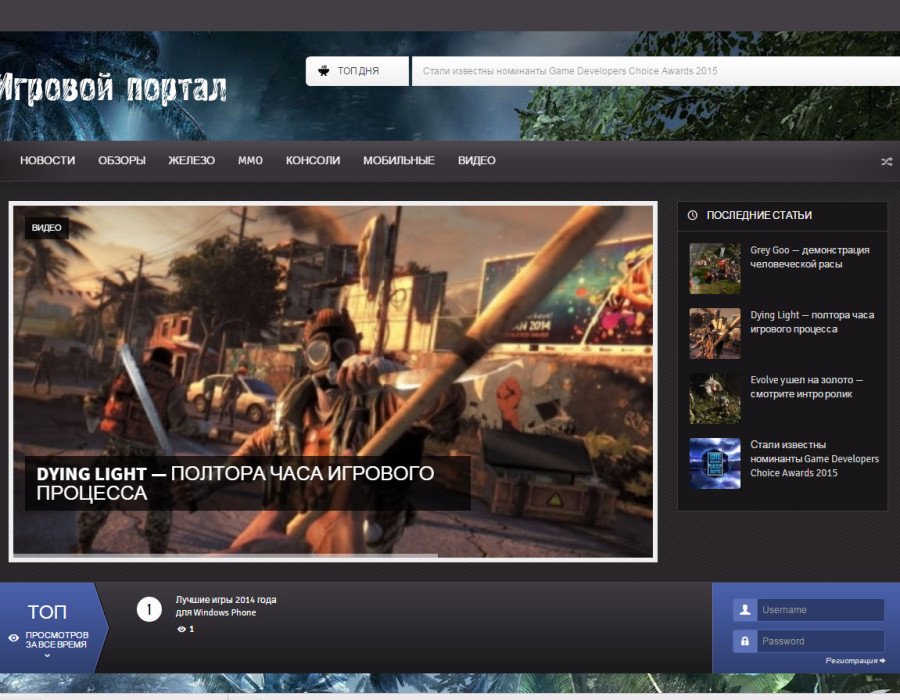Viewport: 900px width, 700px height.
Task: Click the Username input field
Action: click(820, 610)
